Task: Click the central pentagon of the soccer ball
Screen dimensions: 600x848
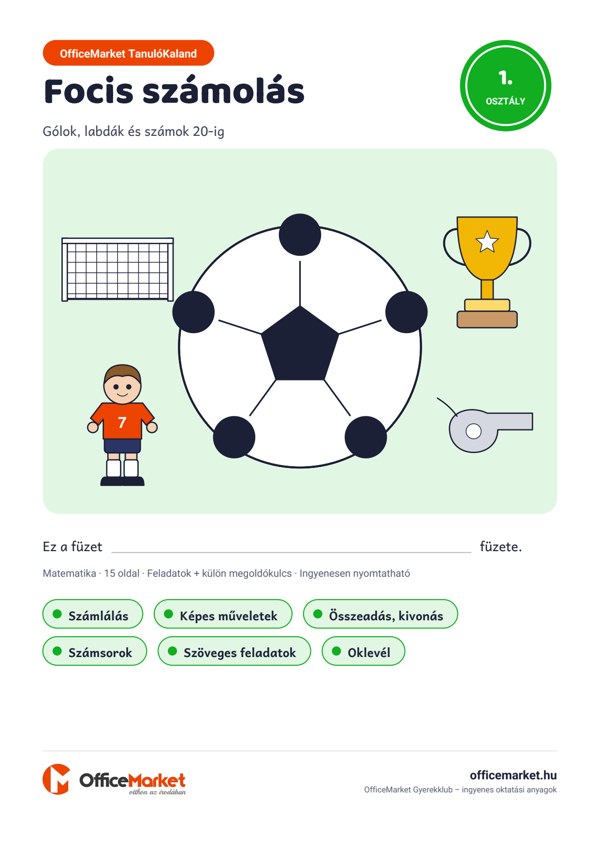Action: [x=300, y=344]
